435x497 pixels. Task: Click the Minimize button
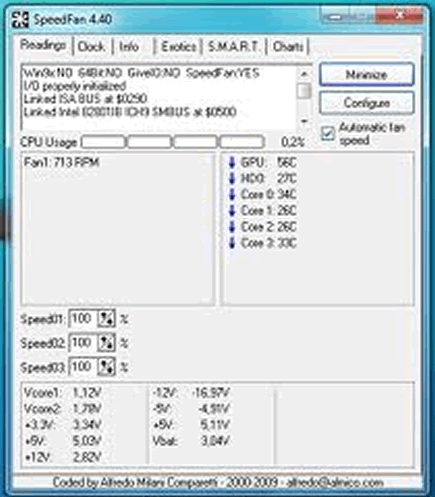pyautogui.click(x=366, y=74)
